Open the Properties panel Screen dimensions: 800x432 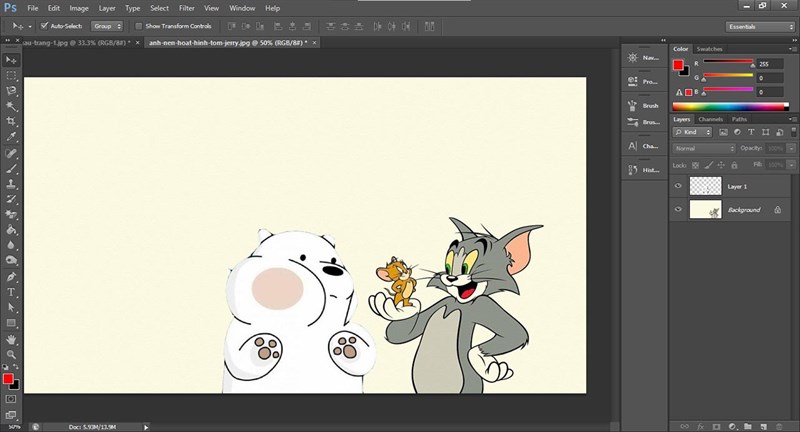click(644, 82)
